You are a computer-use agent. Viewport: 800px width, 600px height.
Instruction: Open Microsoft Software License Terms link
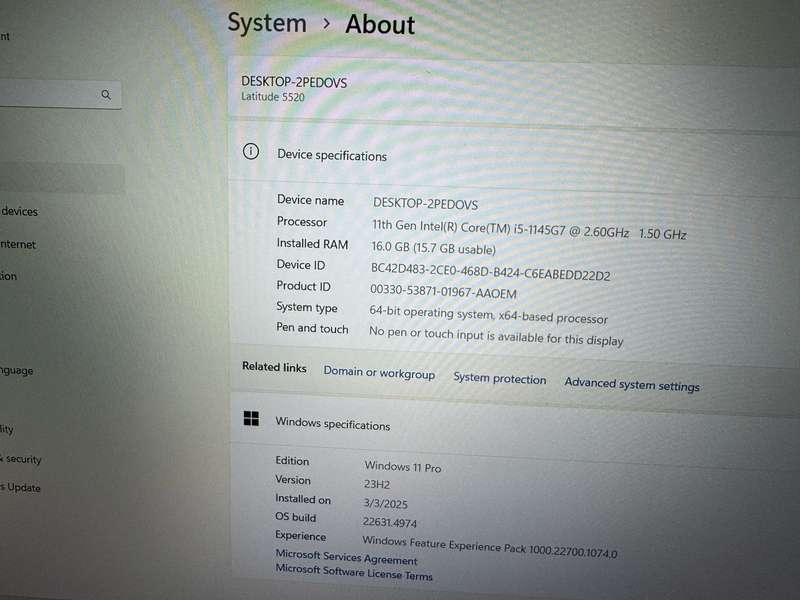tap(354, 572)
